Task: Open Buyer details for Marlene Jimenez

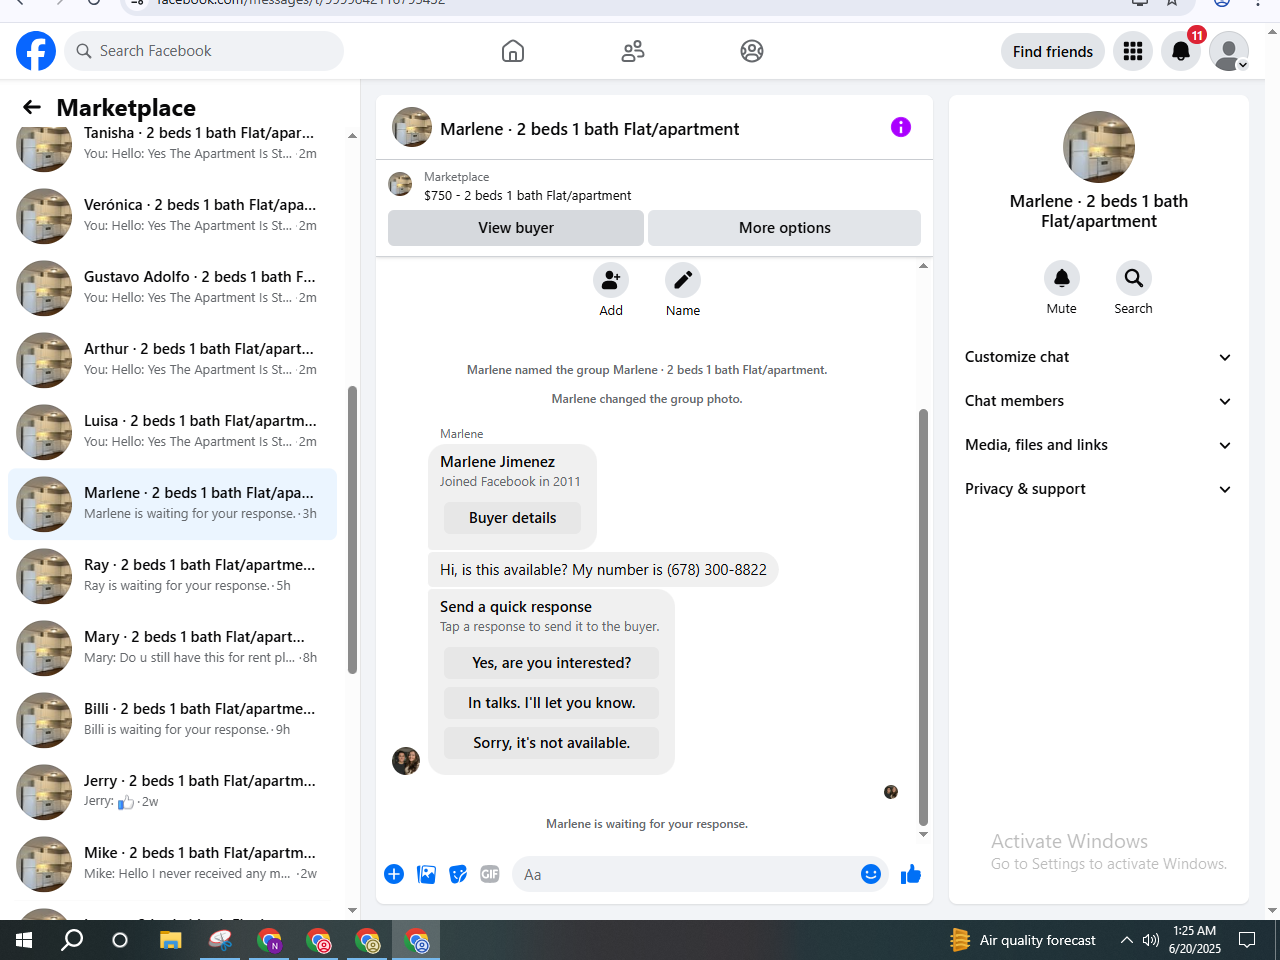Action: (513, 518)
